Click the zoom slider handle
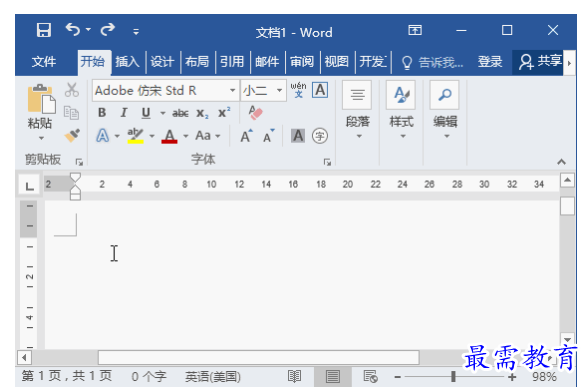The image size is (586, 389). pyautogui.click(x=453, y=376)
